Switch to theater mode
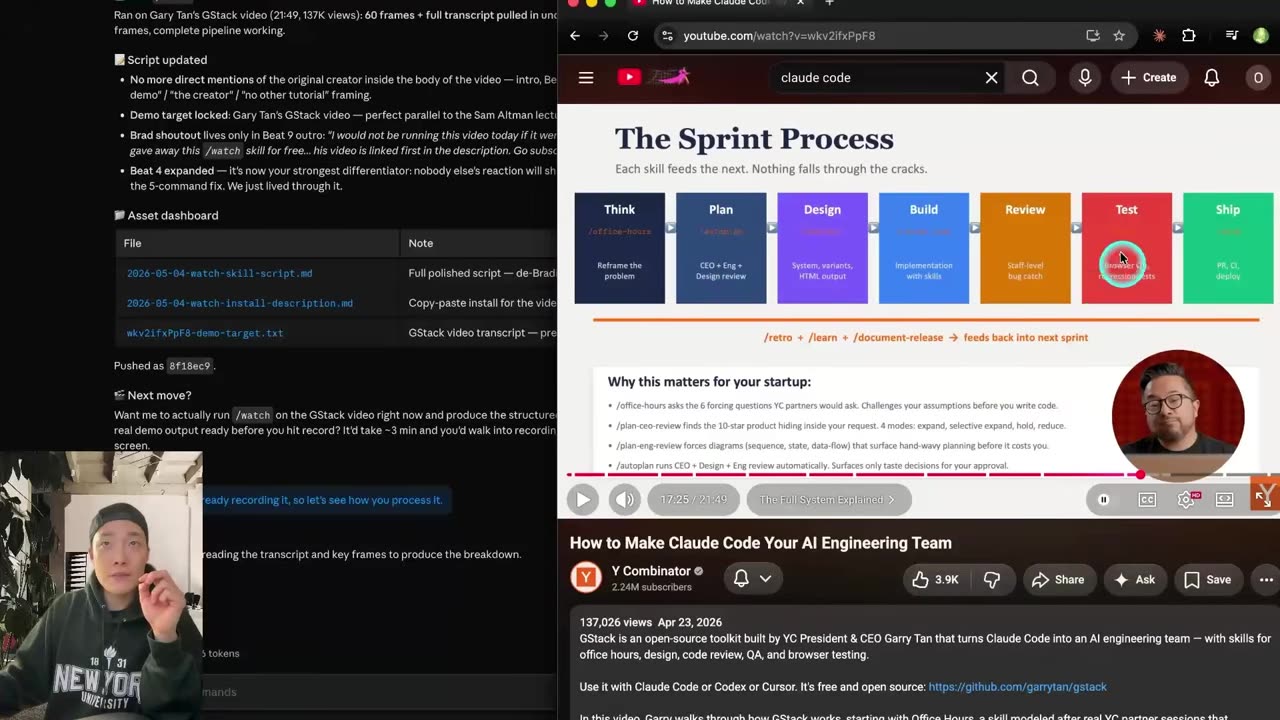1280x720 pixels. [x=1225, y=500]
